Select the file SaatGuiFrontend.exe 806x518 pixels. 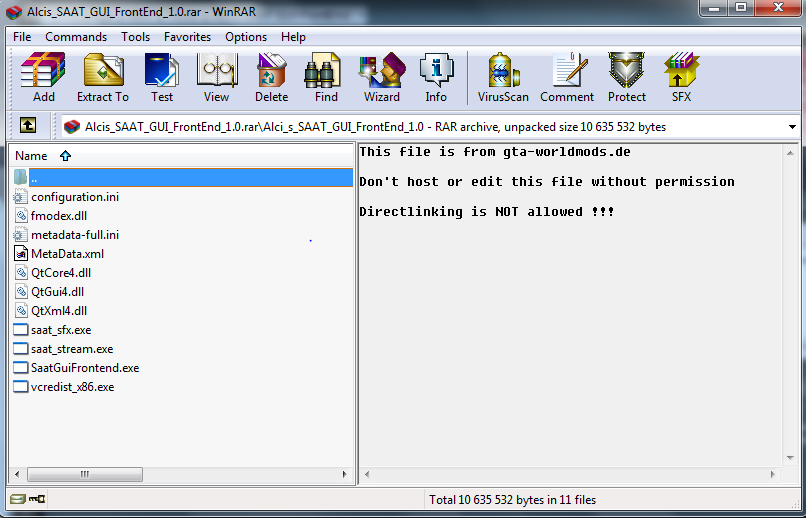coord(85,368)
